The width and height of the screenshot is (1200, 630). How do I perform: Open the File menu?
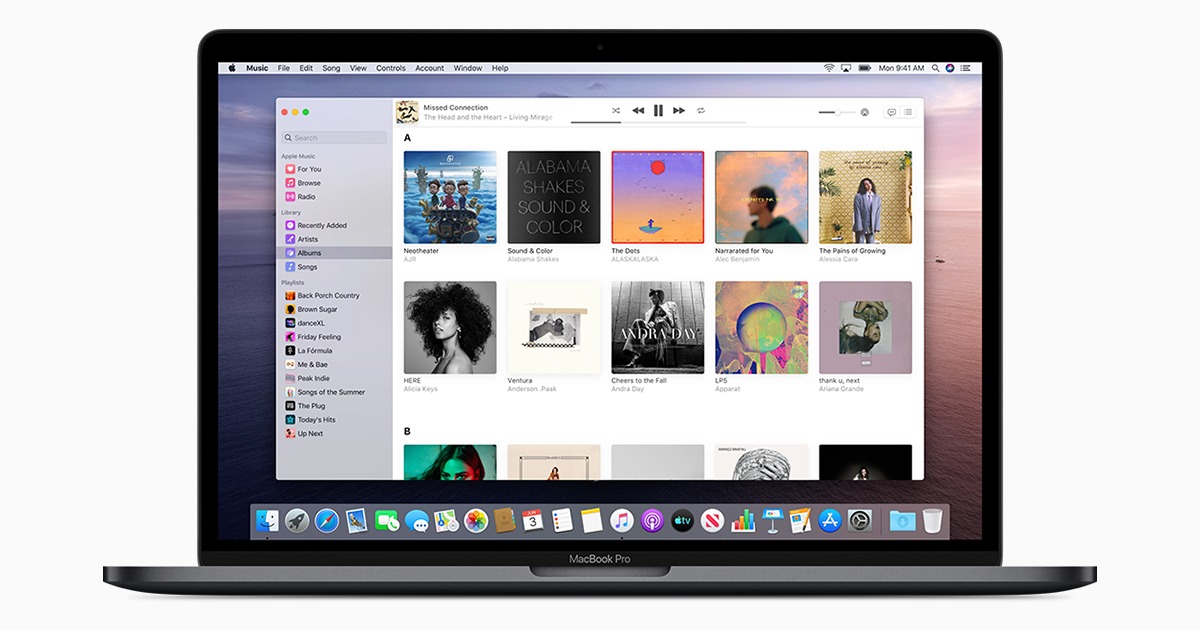click(x=284, y=68)
